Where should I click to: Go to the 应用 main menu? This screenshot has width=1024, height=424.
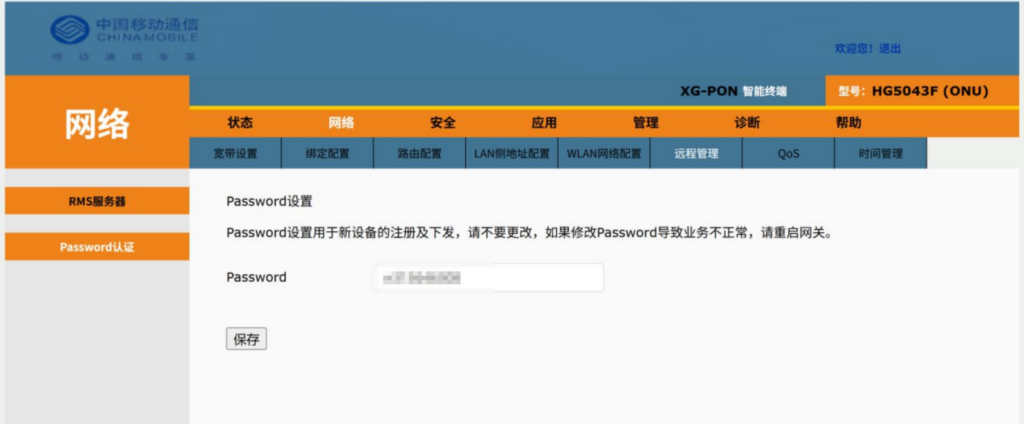pyautogui.click(x=544, y=123)
